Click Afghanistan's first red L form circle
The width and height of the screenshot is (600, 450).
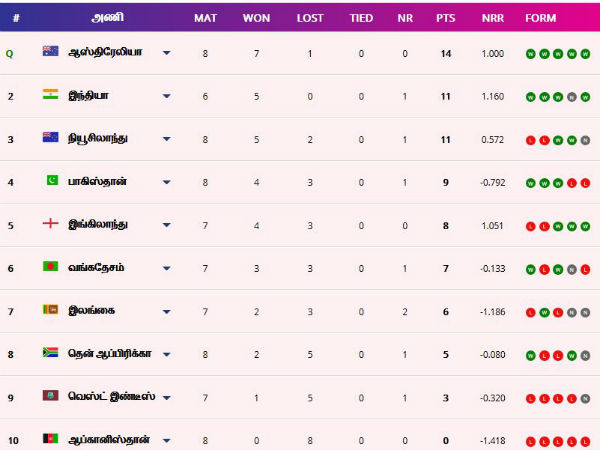point(529,440)
